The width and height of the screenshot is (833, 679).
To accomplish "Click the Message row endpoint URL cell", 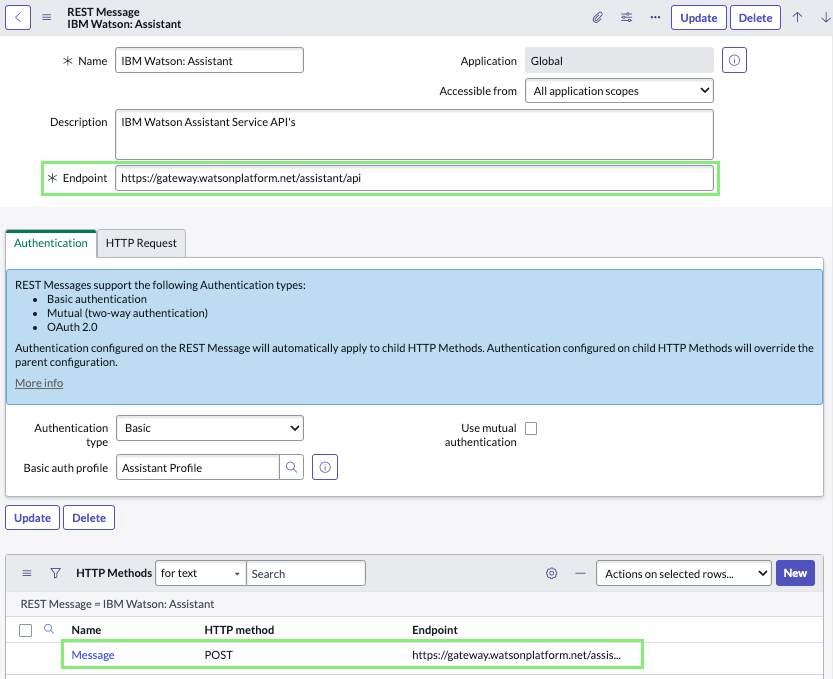I will pos(516,655).
